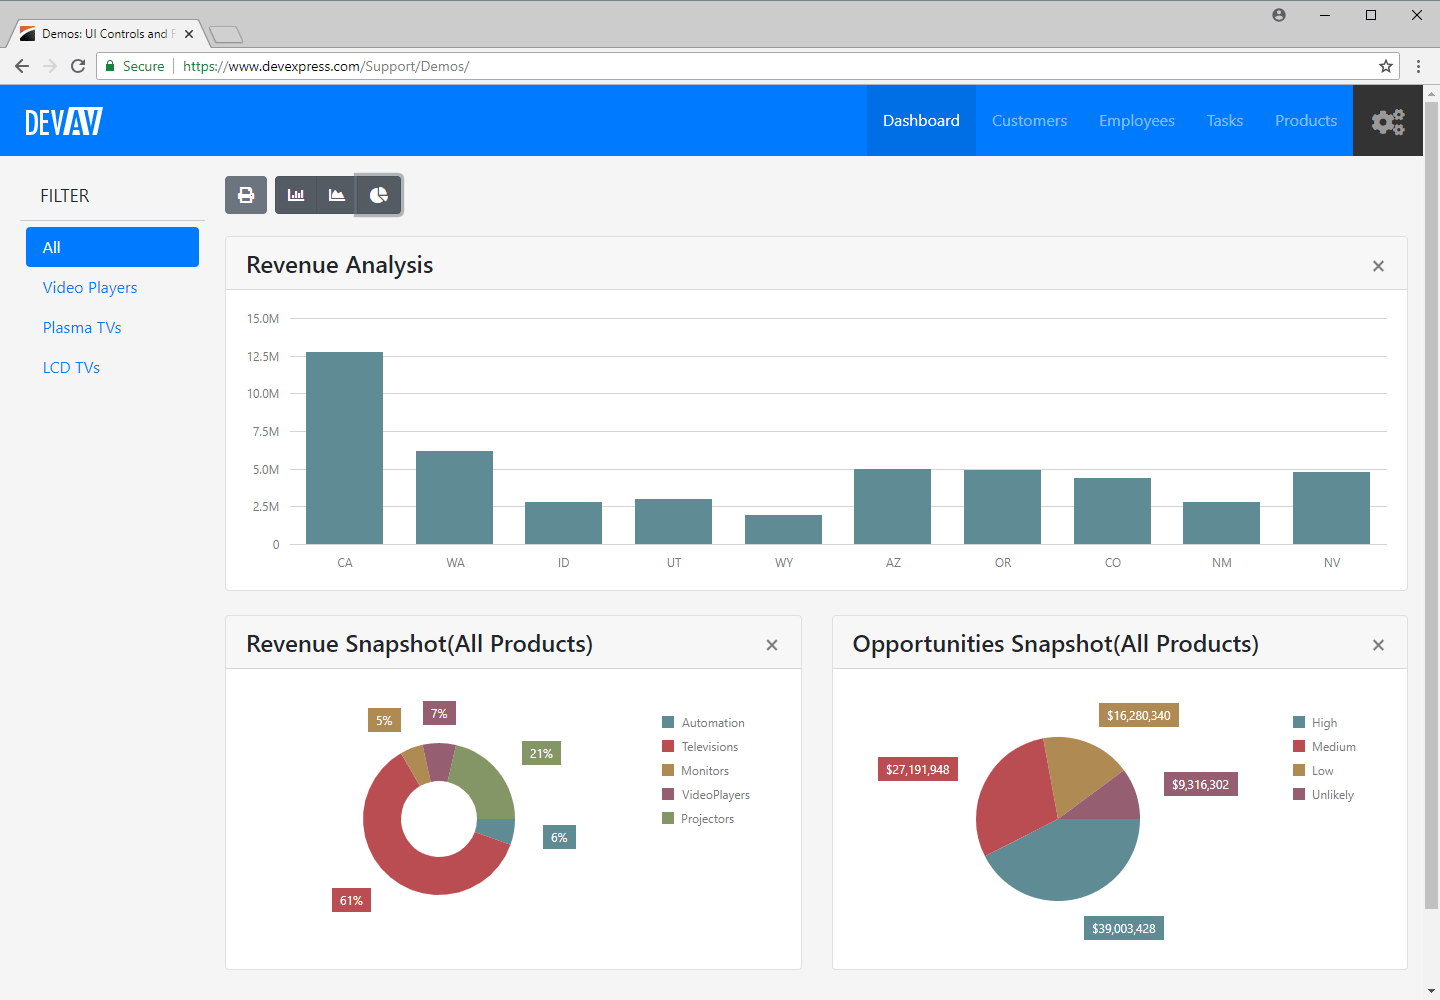Click the Monitors color swatch in the legend
Screen dimensions: 1440x1000
pyautogui.click(x=667, y=770)
